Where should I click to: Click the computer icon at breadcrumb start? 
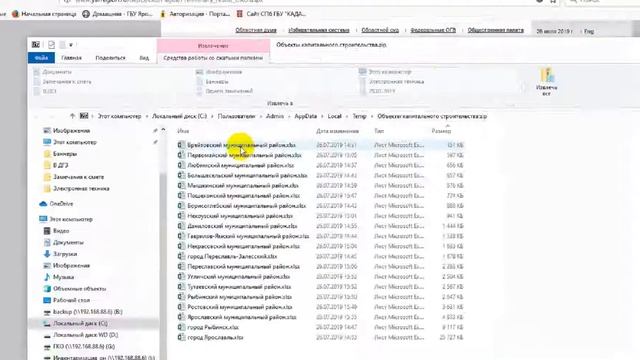click(x=84, y=116)
